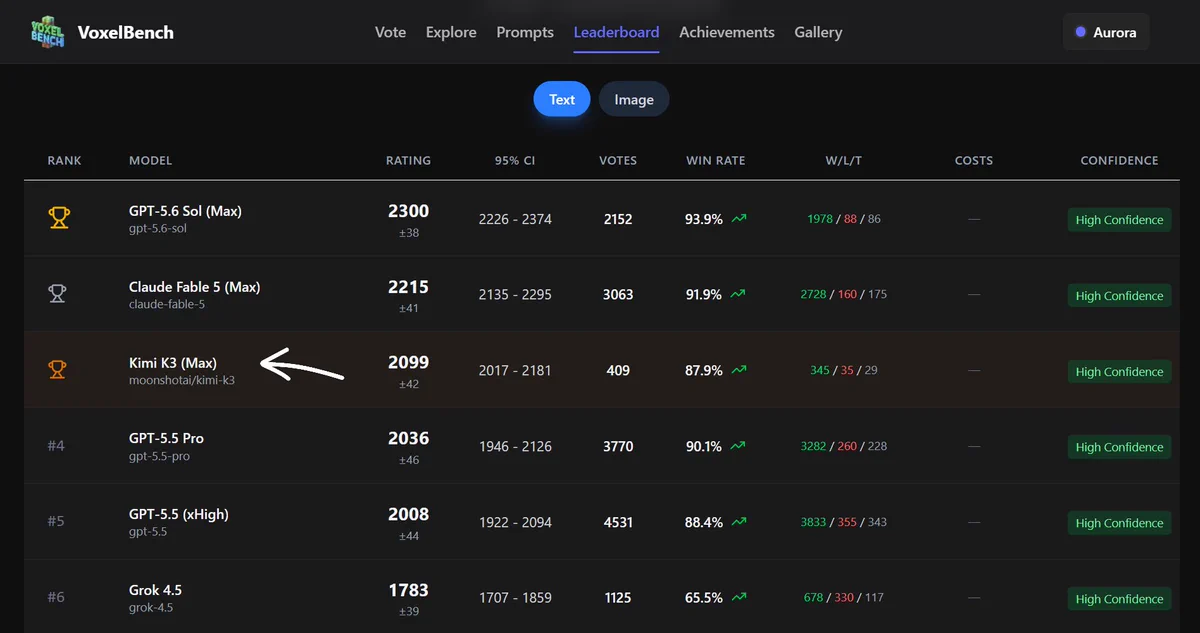This screenshot has height=633, width=1200.
Task: Select the Leaderboard nav item
Action: (616, 32)
